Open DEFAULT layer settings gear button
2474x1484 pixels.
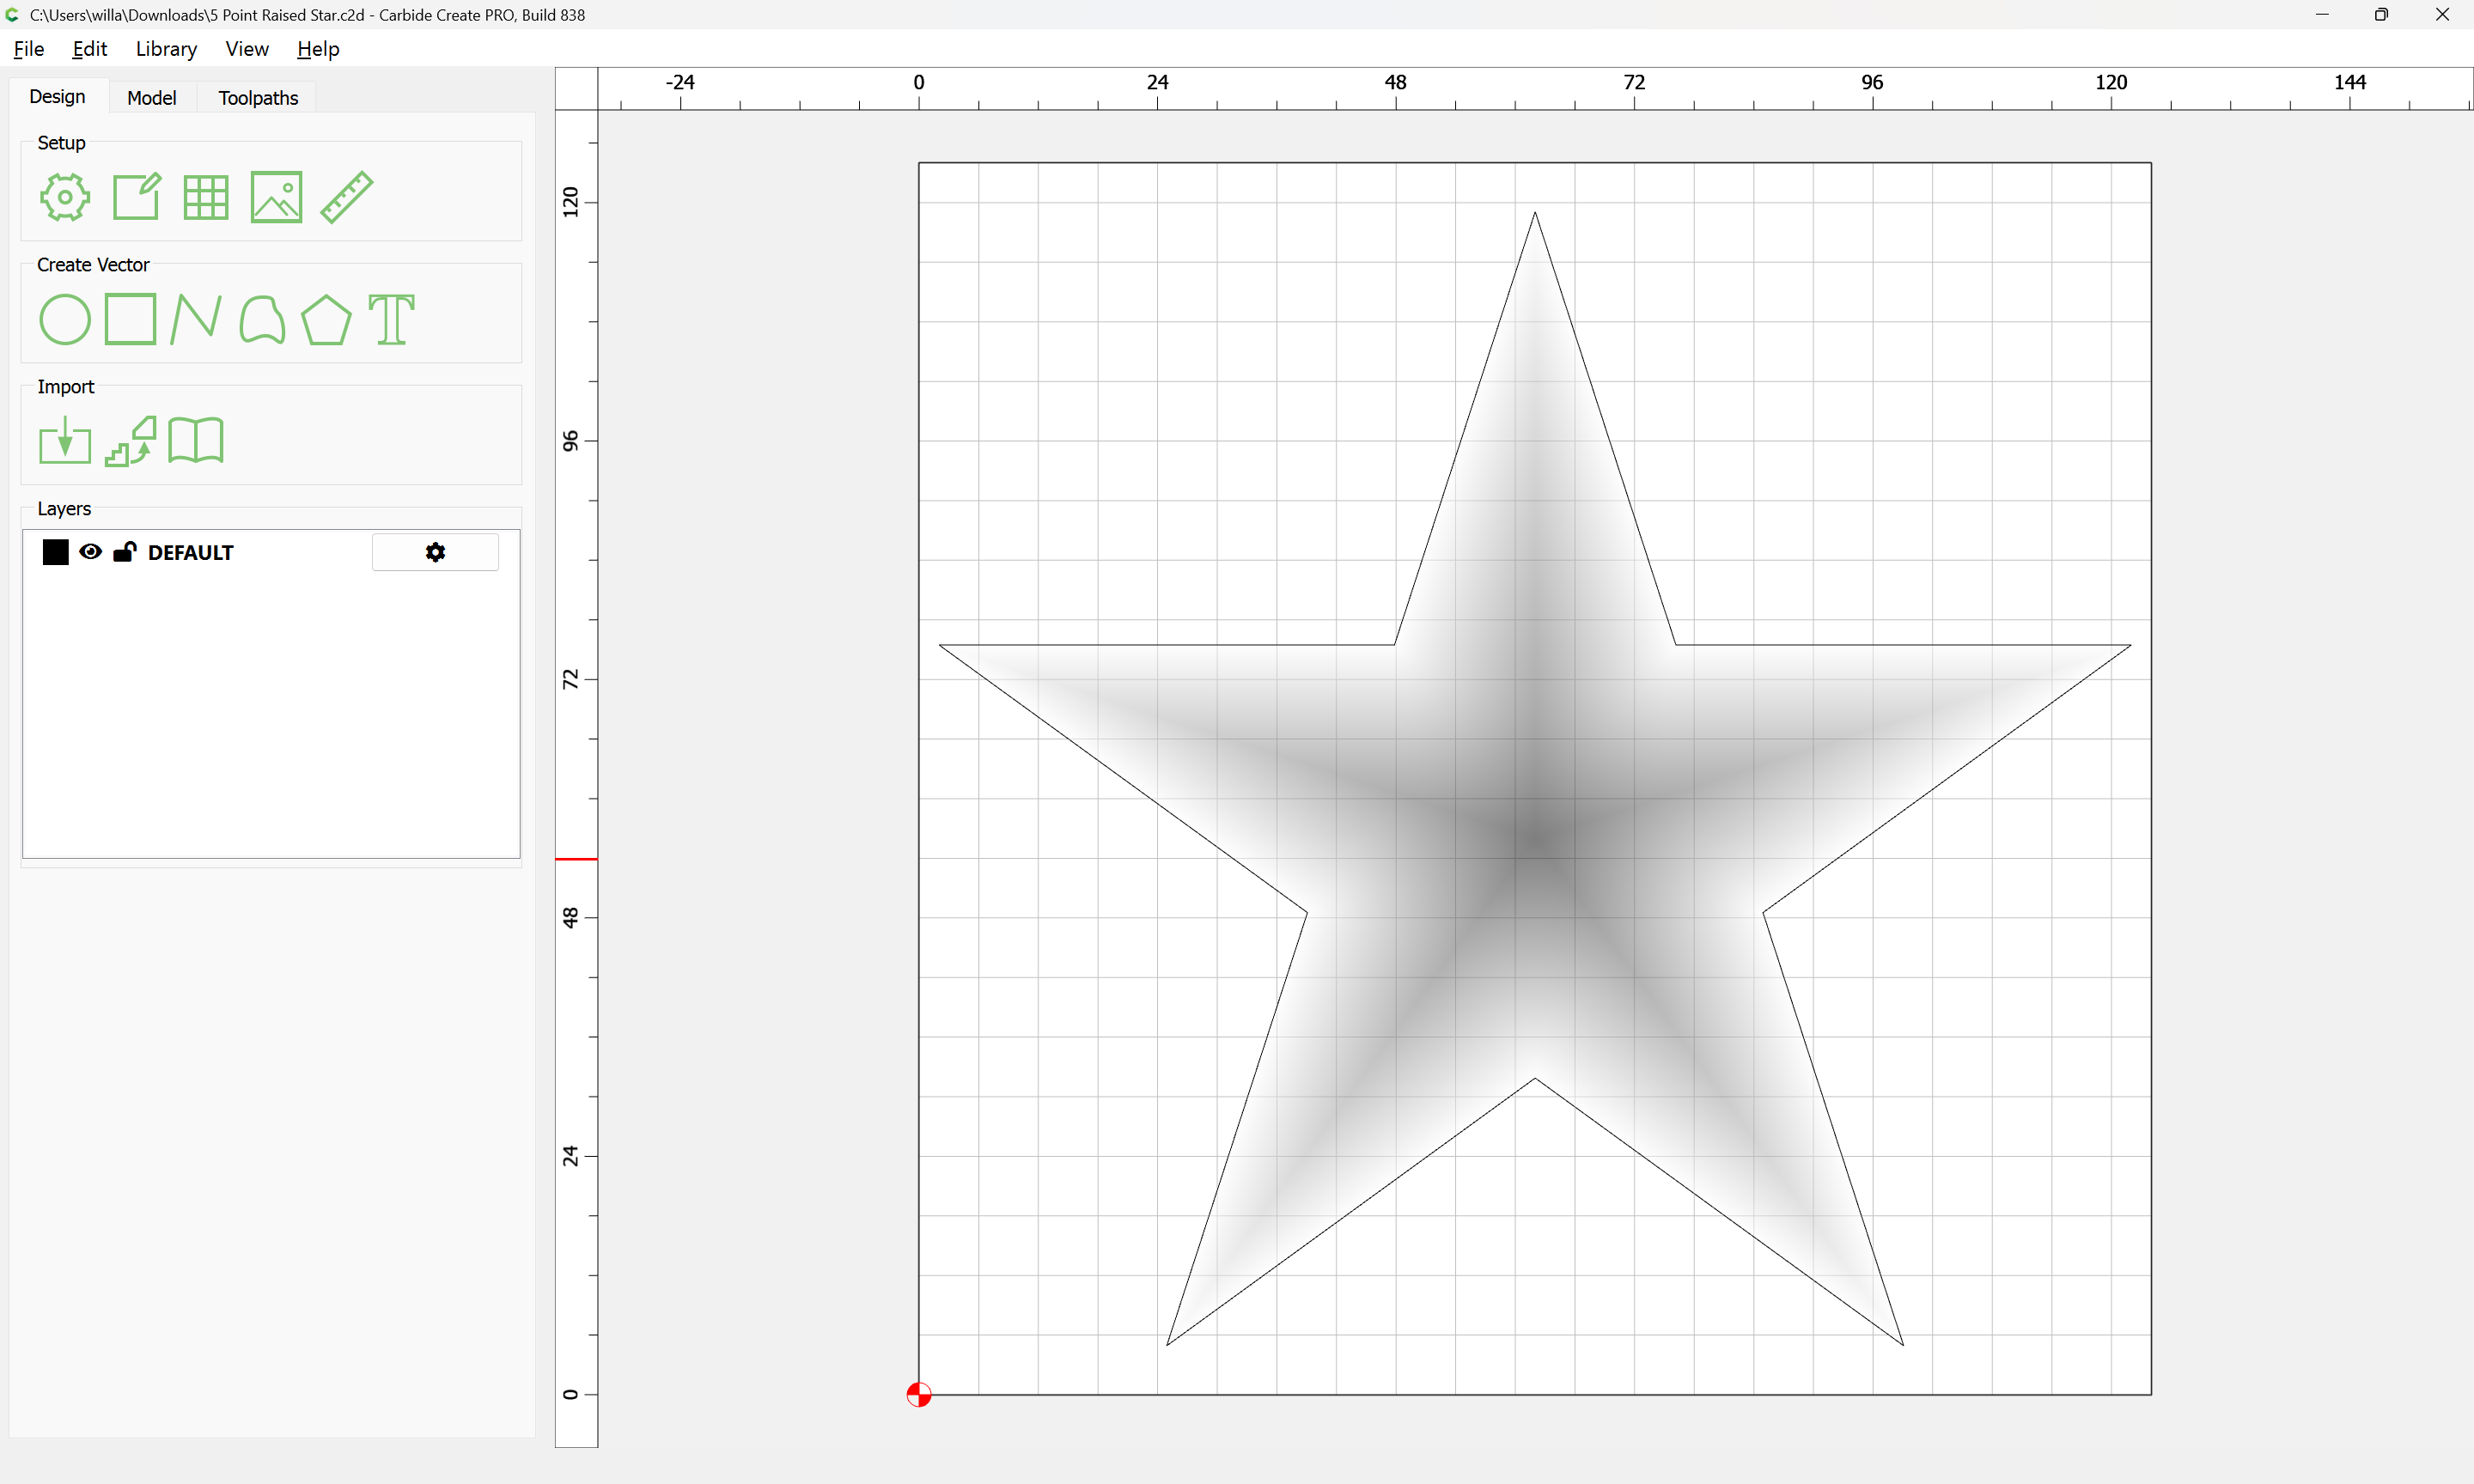point(435,552)
